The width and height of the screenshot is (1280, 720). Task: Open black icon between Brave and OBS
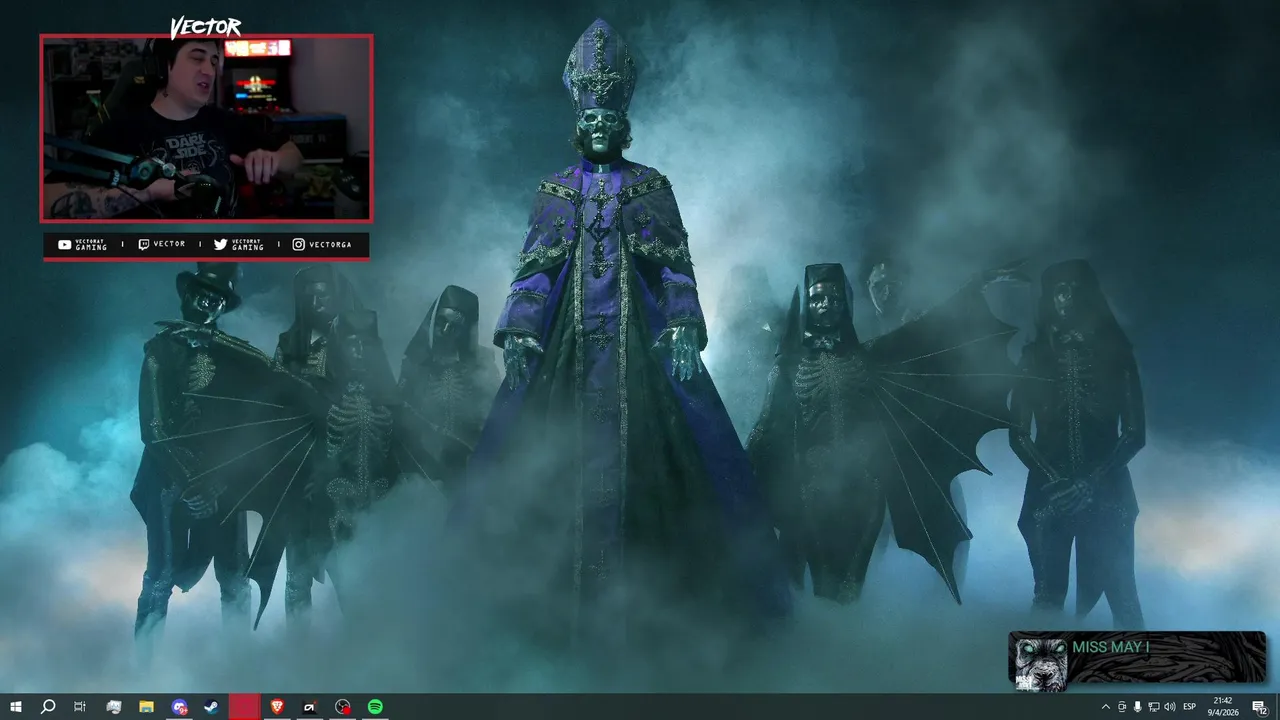pos(310,707)
